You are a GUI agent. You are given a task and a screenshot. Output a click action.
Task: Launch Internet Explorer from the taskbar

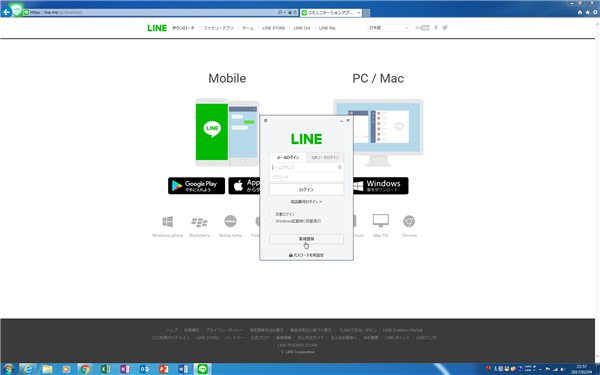coord(28,369)
